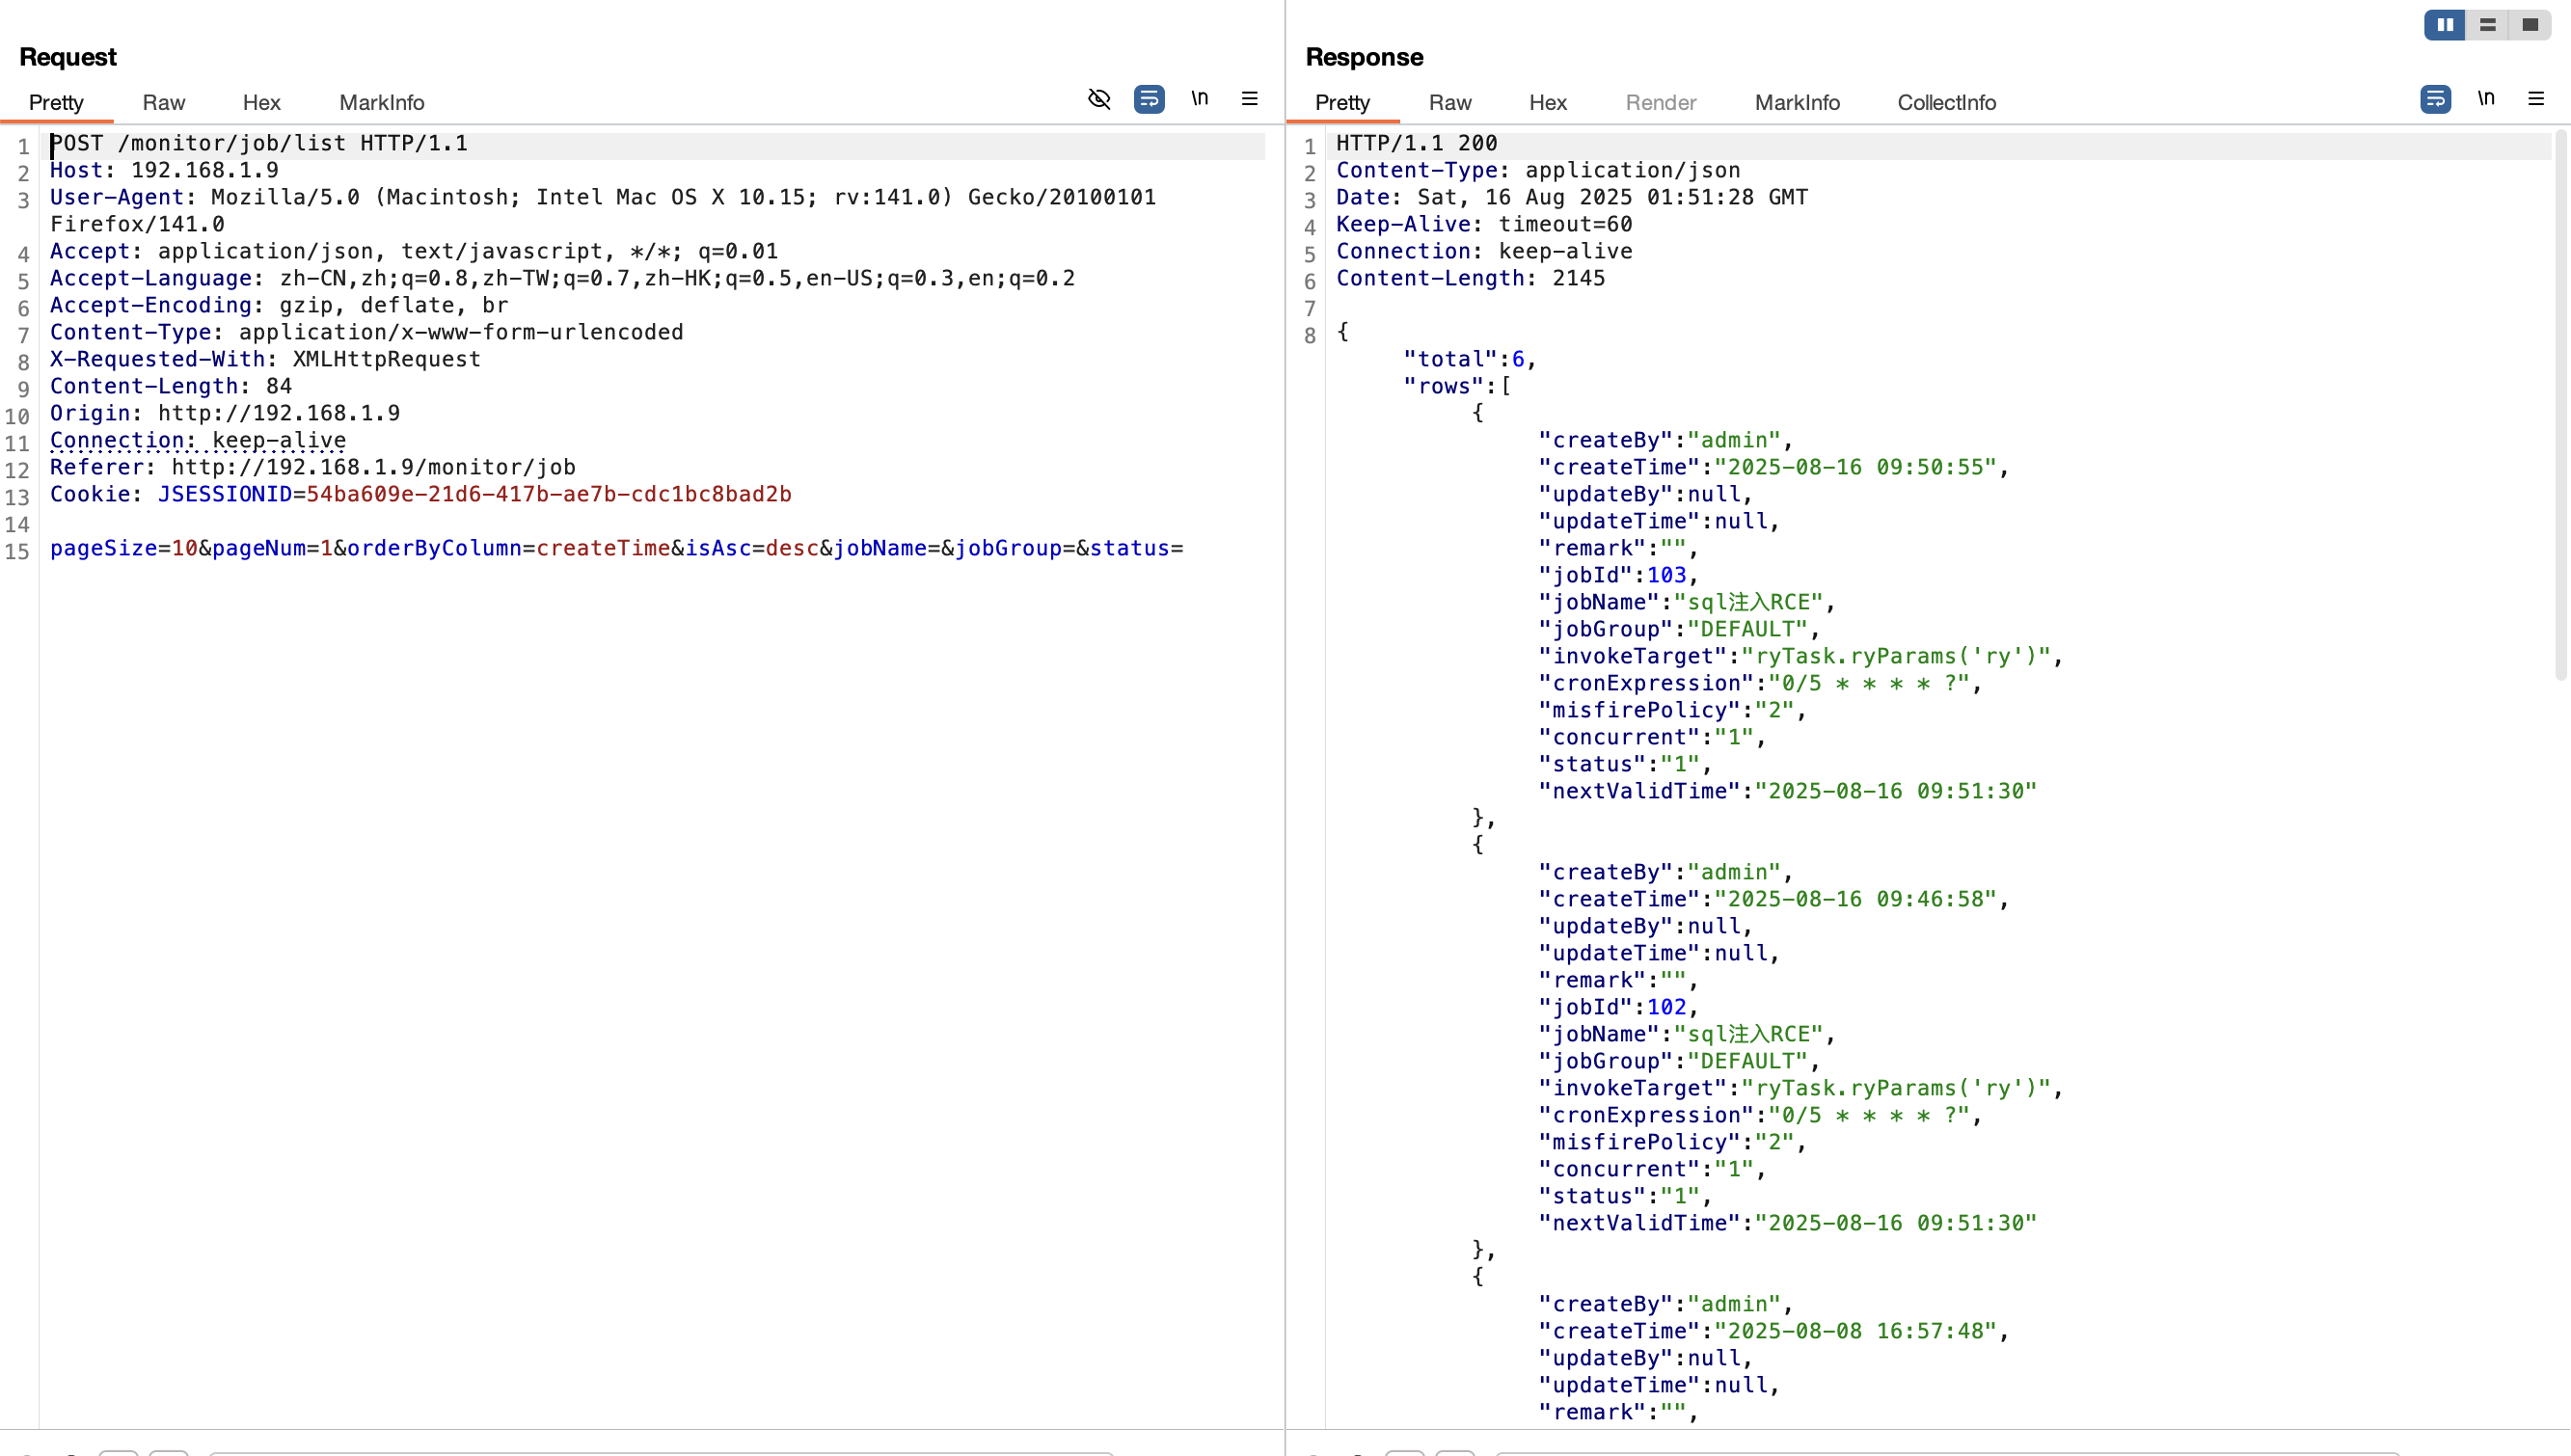Open the Response MarkInfo tab

[x=1797, y=102]
